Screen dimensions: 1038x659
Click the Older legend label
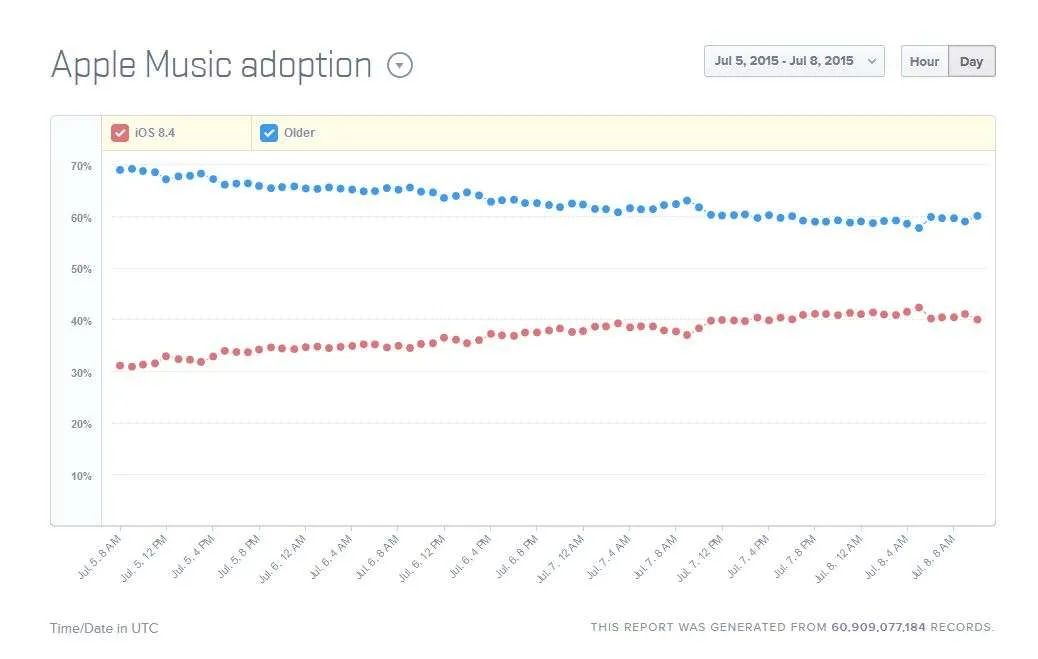(x=299, y=132)
